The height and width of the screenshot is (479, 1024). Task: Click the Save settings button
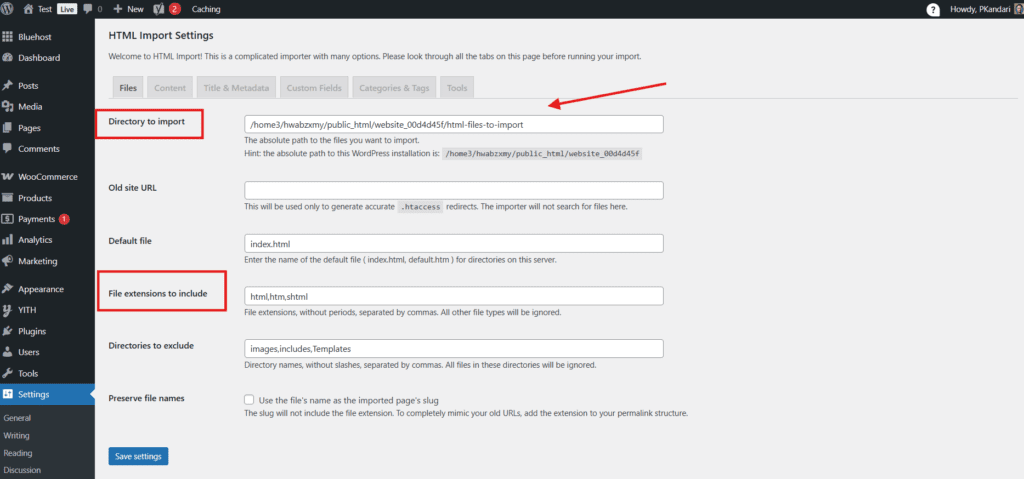click(138, 456)
